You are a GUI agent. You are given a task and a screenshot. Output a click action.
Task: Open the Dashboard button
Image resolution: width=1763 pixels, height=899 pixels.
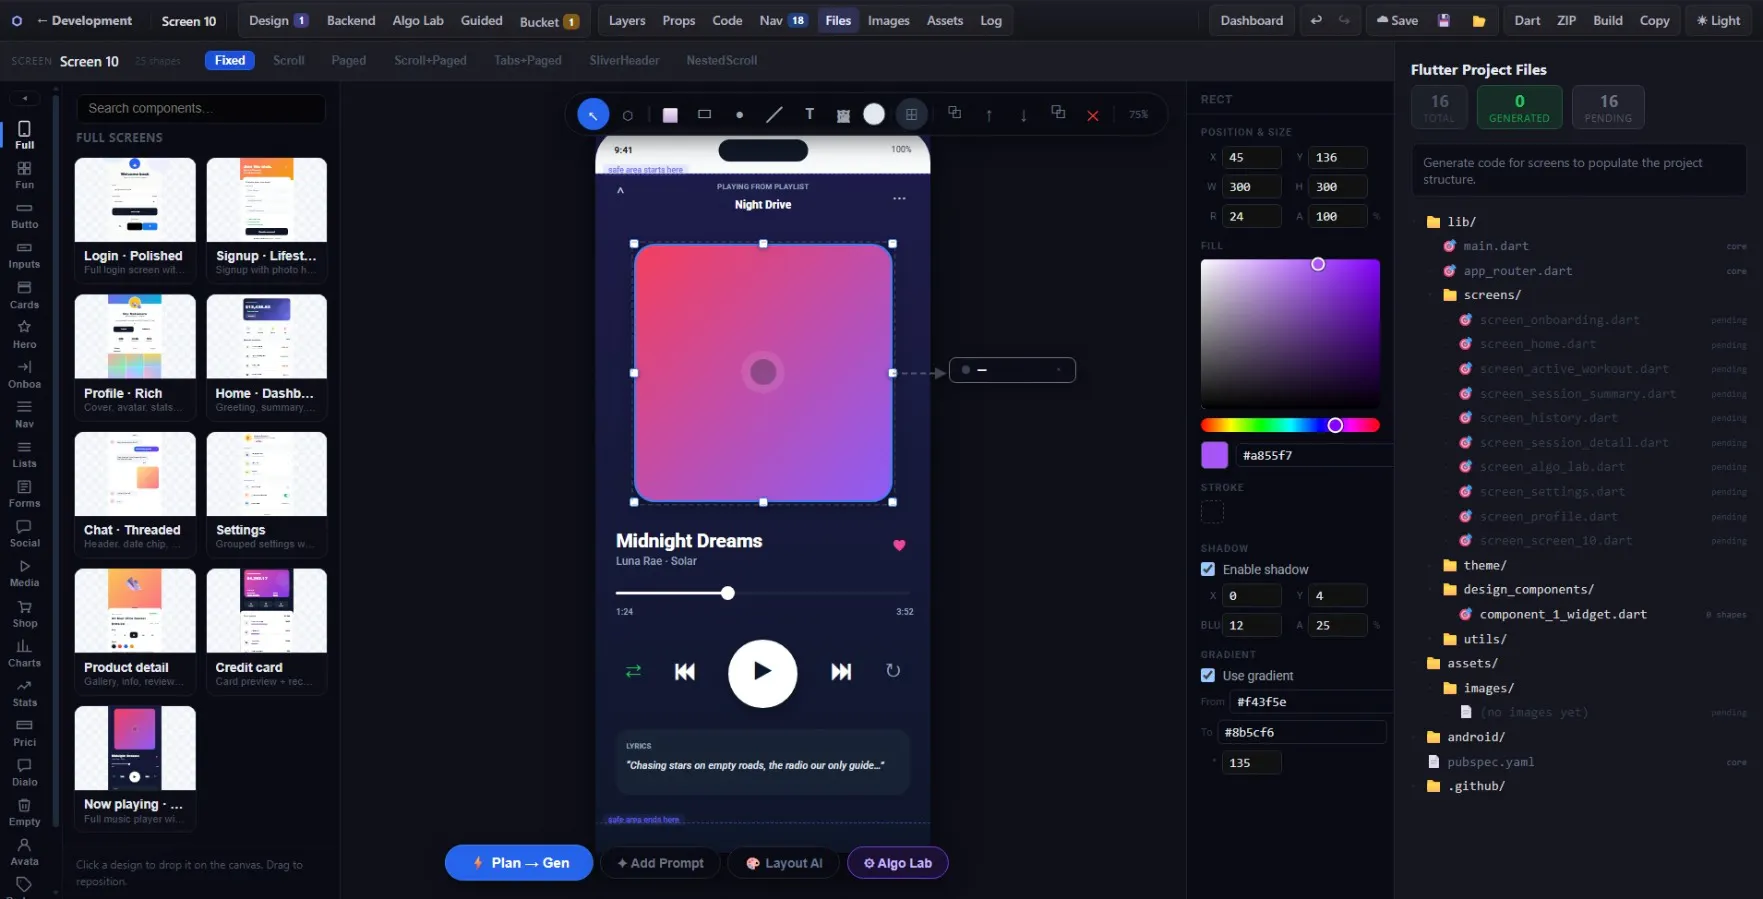[1251, 20]
